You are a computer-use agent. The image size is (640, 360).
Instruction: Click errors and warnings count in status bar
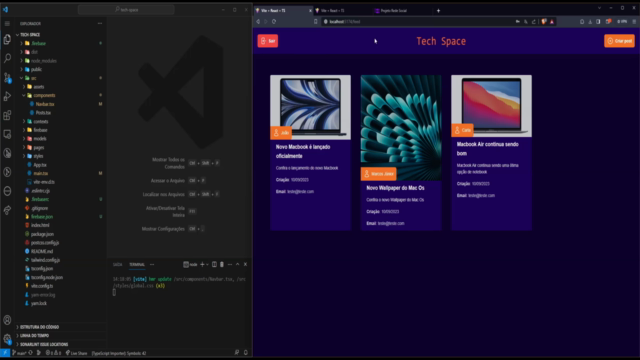click(x=53, y=353)
